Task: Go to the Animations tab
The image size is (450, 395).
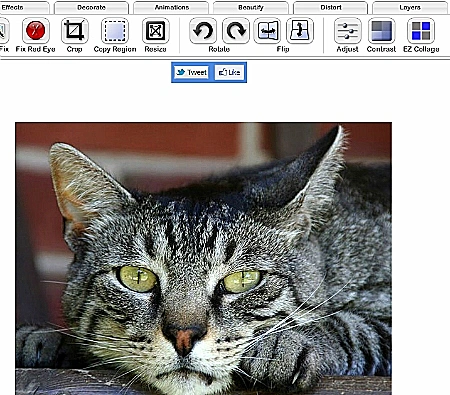Action: (x=171, y=8)
